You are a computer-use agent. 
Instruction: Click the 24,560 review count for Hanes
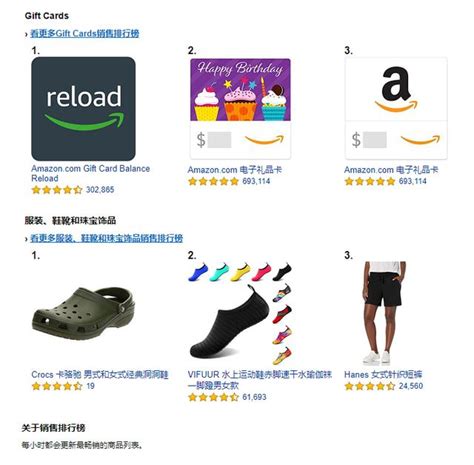click(411, 386)
